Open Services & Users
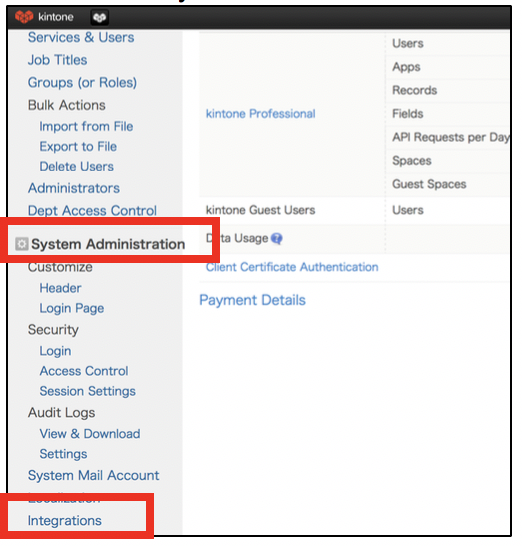 [81, 37]
